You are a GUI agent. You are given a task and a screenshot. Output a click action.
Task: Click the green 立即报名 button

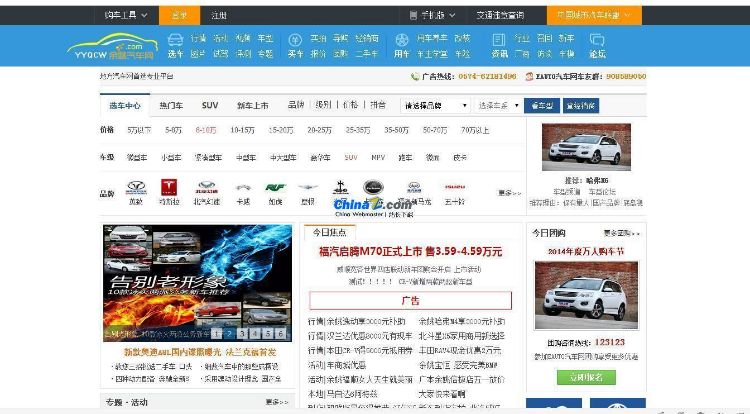coord(586,377)
